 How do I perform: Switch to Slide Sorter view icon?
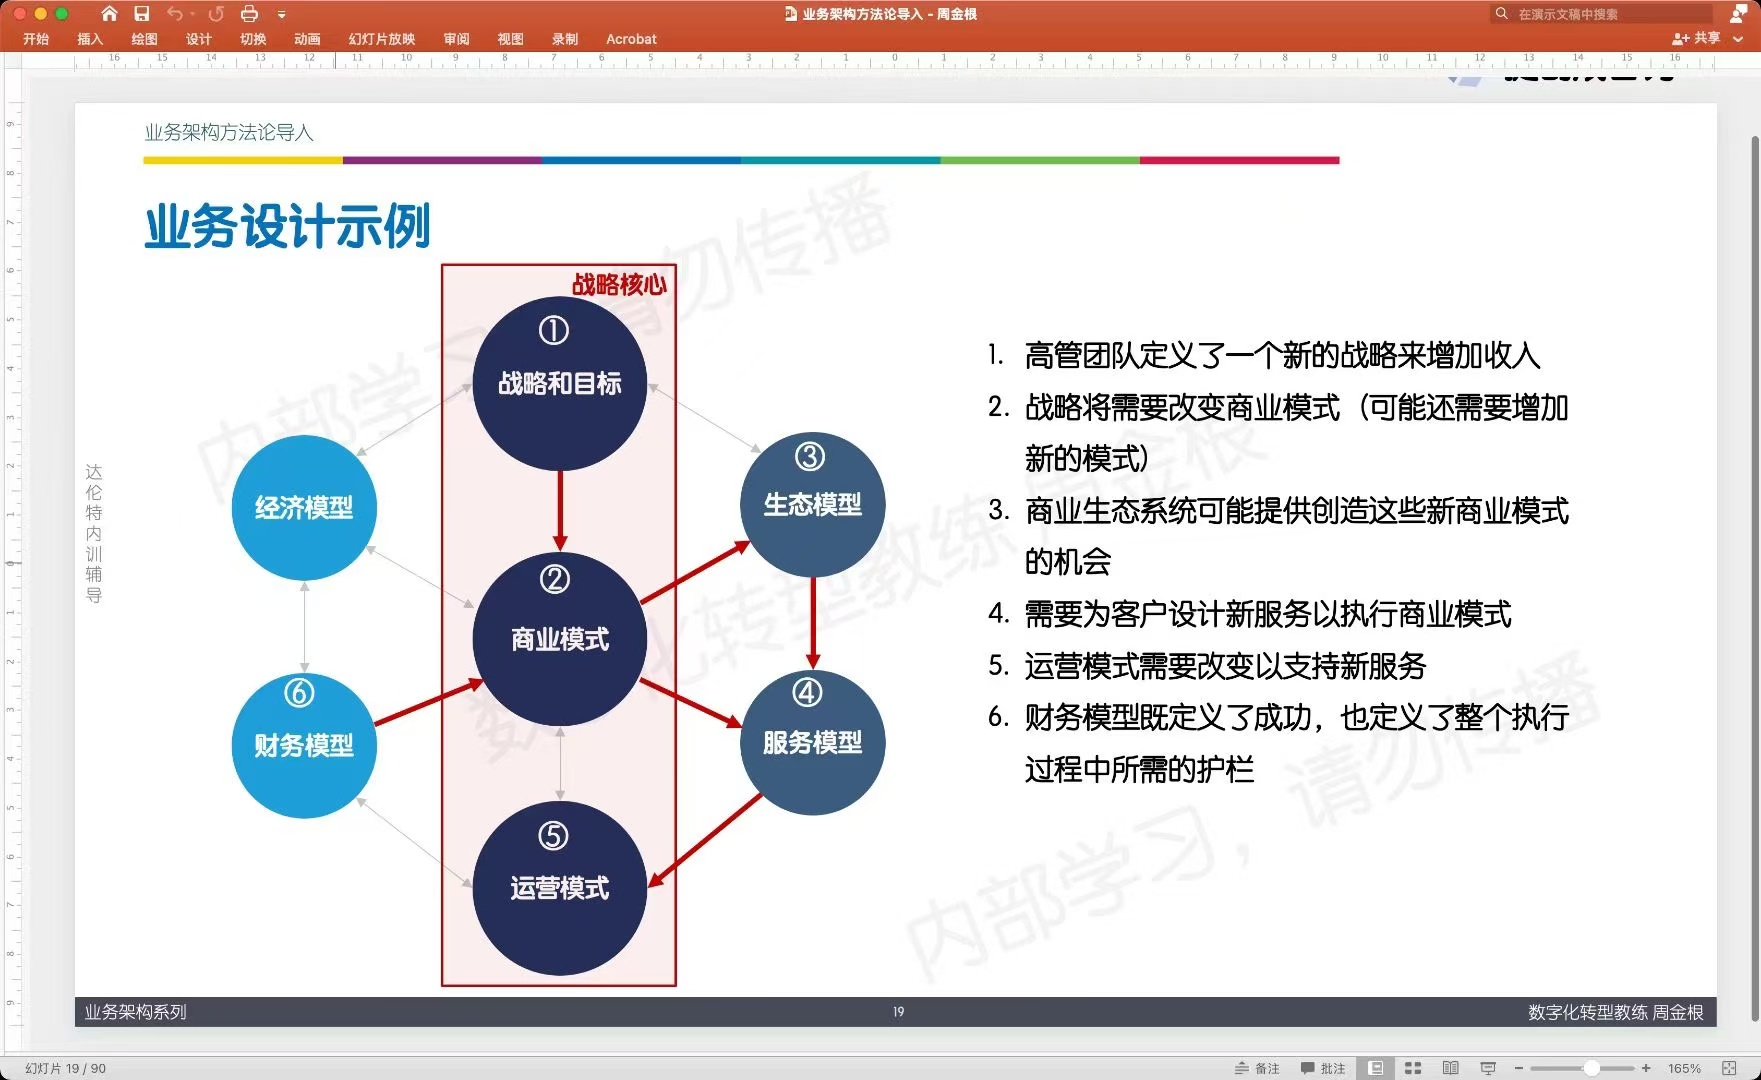click(x=1413, y=1068)
